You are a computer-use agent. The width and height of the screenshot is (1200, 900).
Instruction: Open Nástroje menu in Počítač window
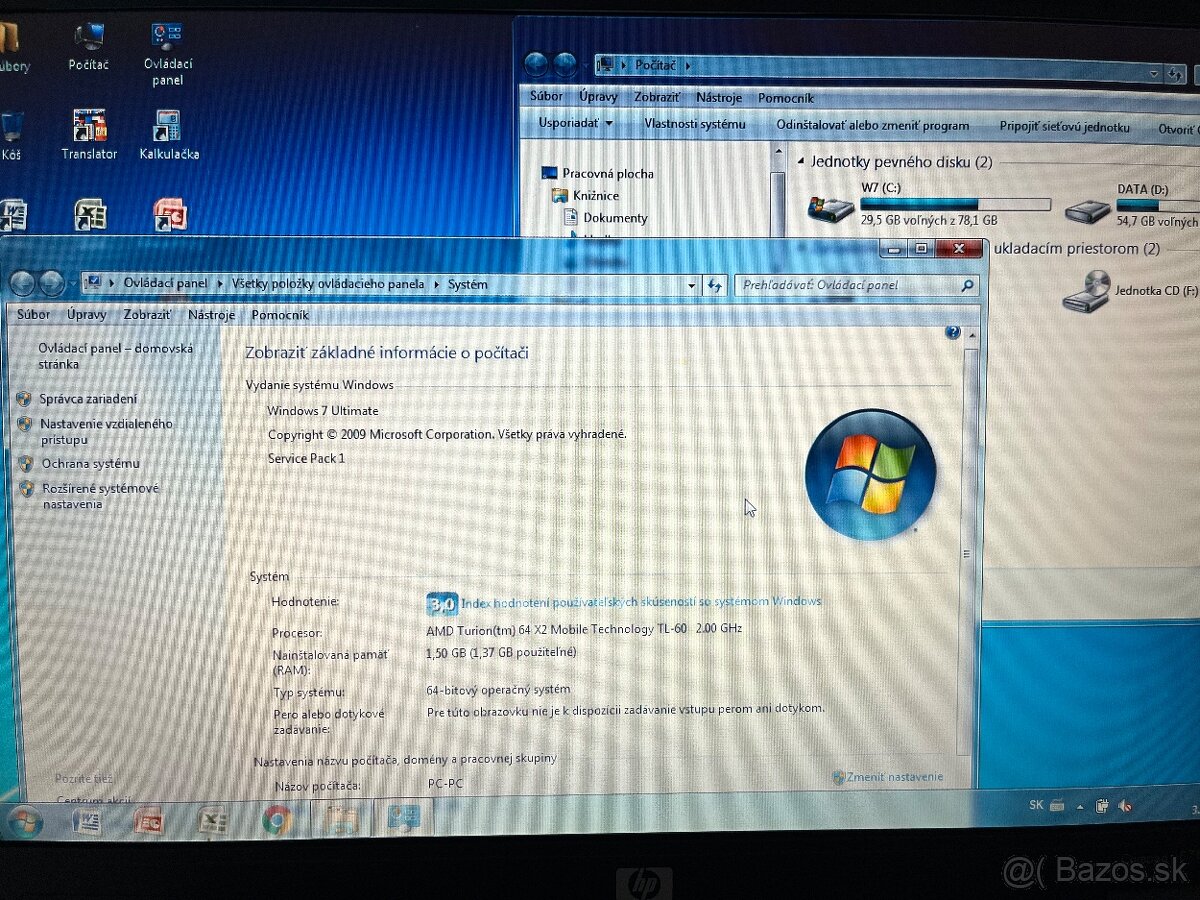[719, 97]
